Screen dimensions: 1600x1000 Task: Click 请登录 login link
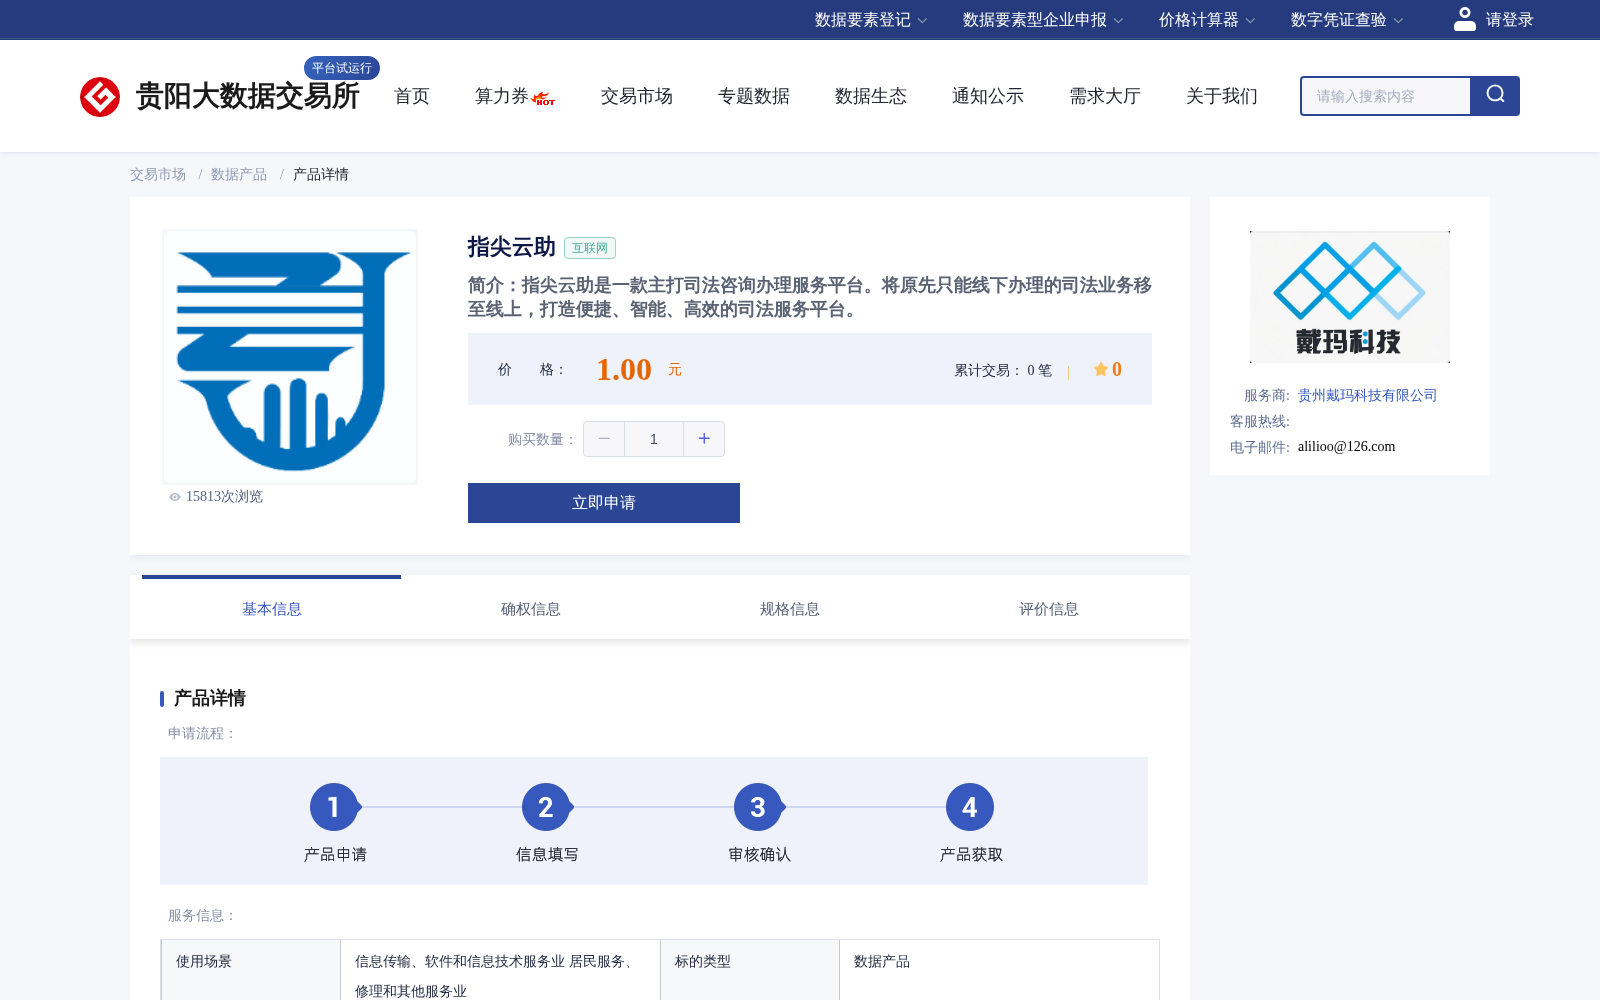click(1509, 20)
